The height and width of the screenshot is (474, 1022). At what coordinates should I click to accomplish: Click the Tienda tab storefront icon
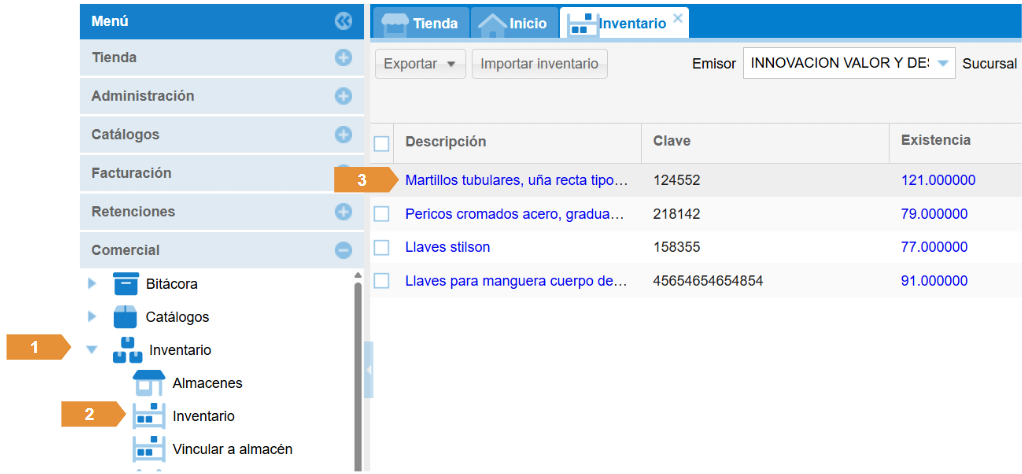click(x=394, y=23)
